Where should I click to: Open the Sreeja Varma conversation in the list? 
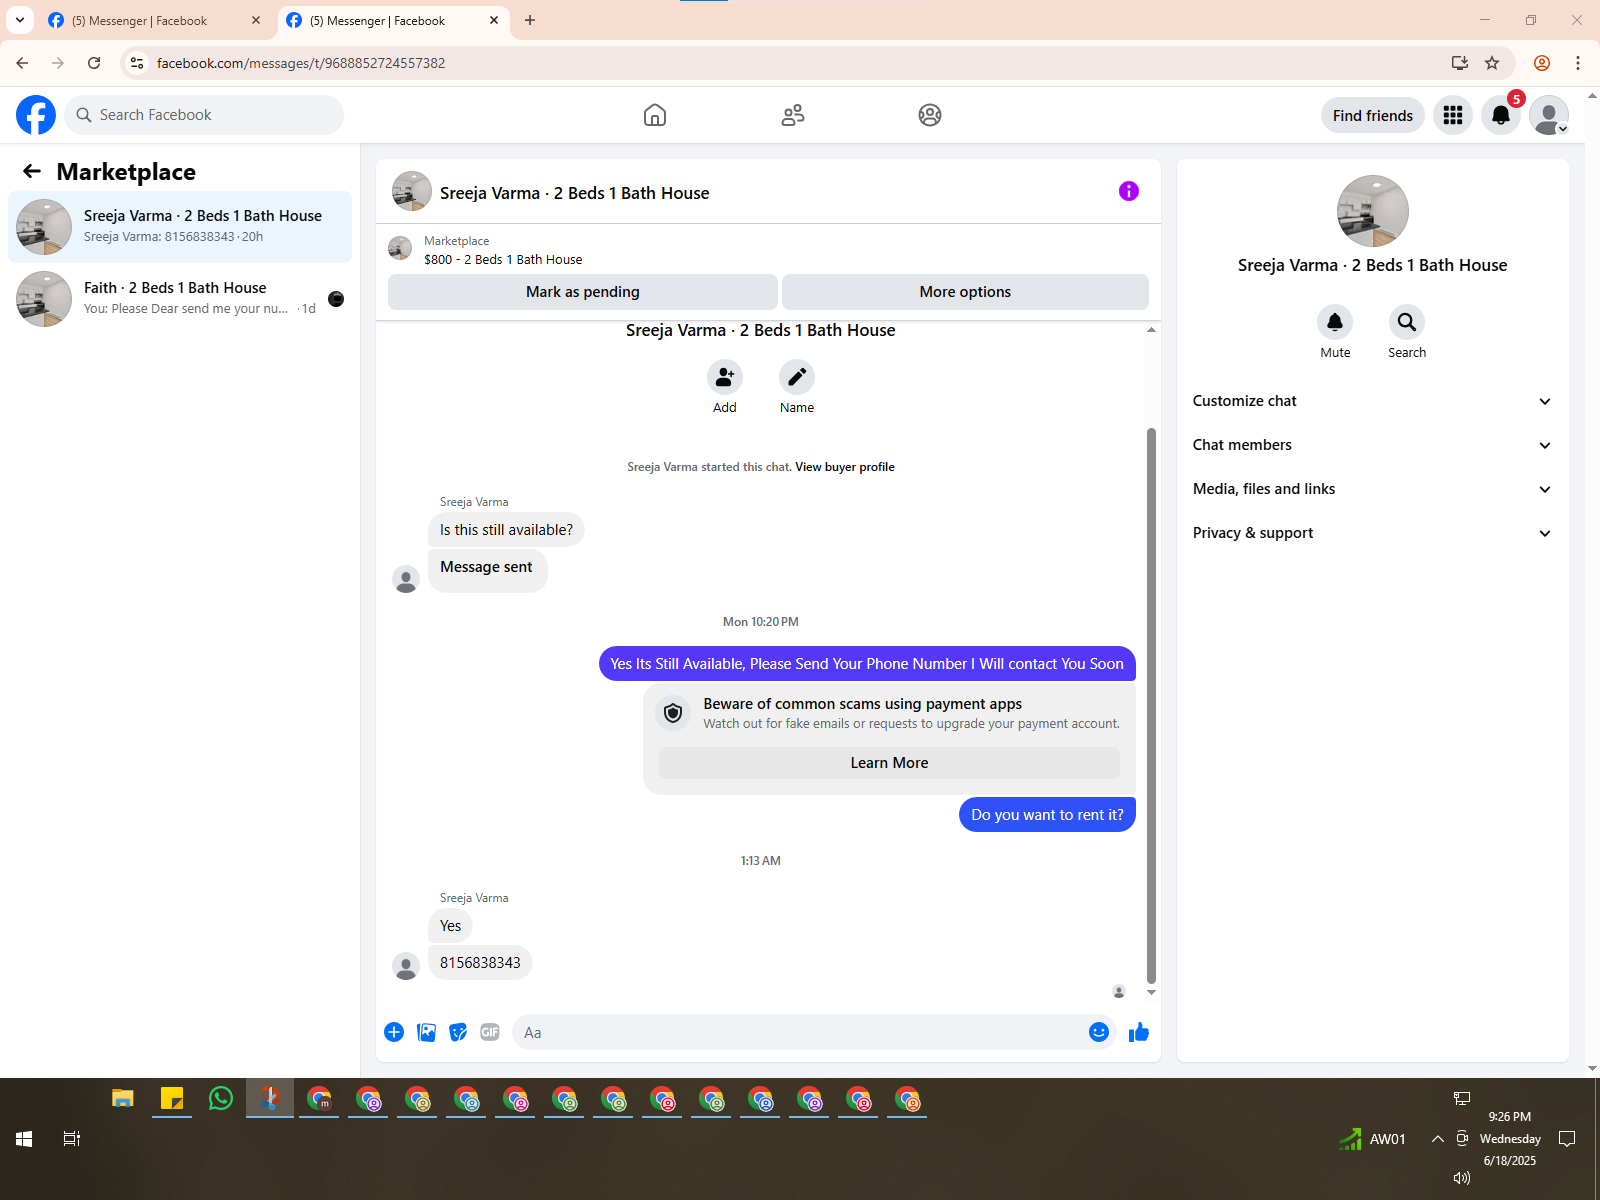[180, 227]
